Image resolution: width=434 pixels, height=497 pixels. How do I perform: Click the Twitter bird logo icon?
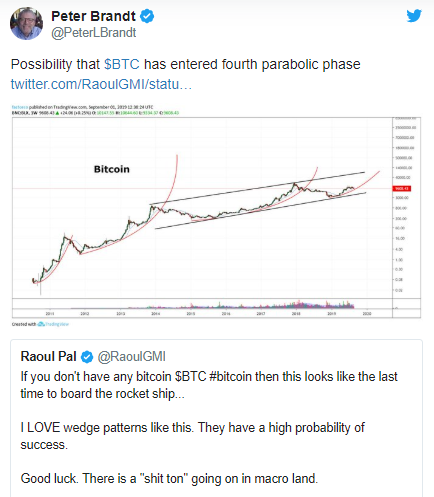pos(414,16)
